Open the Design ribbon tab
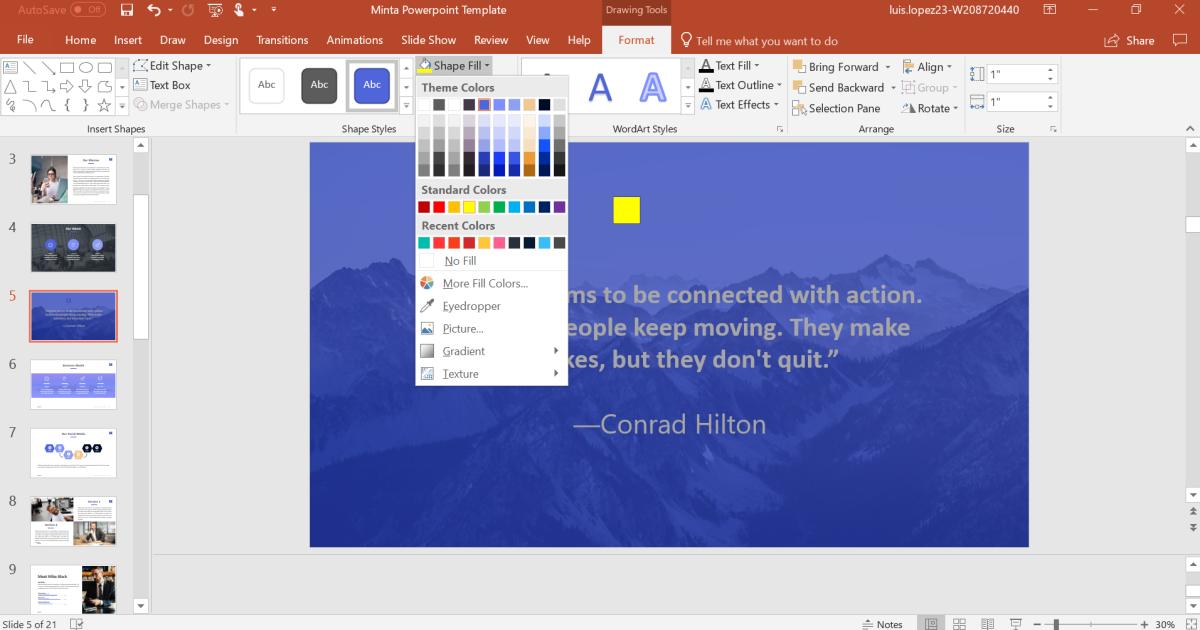 (222, 40)
